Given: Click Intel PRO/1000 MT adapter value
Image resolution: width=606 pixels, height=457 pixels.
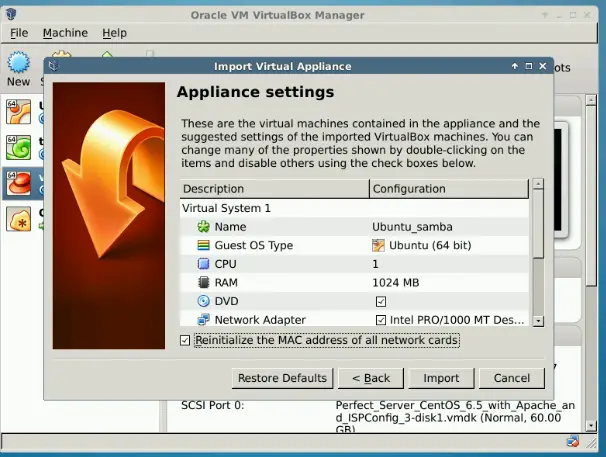Looking at the screenshot, I should pyautogui.click(x=457, y=320).
